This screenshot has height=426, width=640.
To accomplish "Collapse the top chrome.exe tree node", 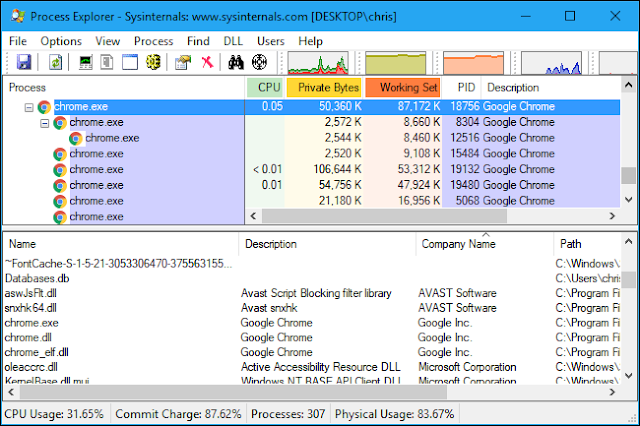I will 29,107.
